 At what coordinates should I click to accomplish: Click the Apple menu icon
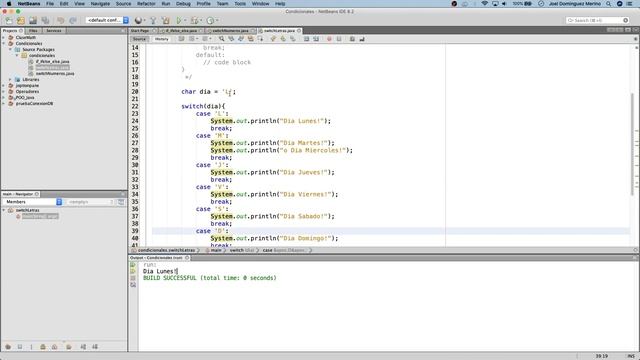(9, 4)
